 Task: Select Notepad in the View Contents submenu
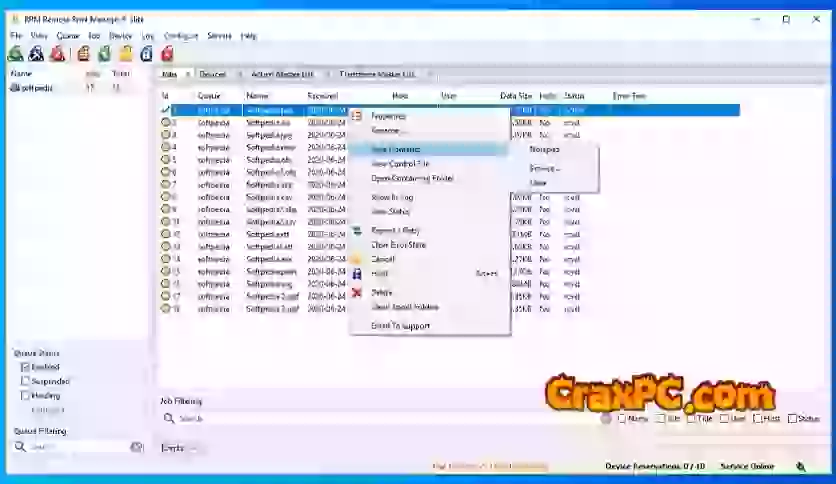pyautogui.click(x=544, y=149)
